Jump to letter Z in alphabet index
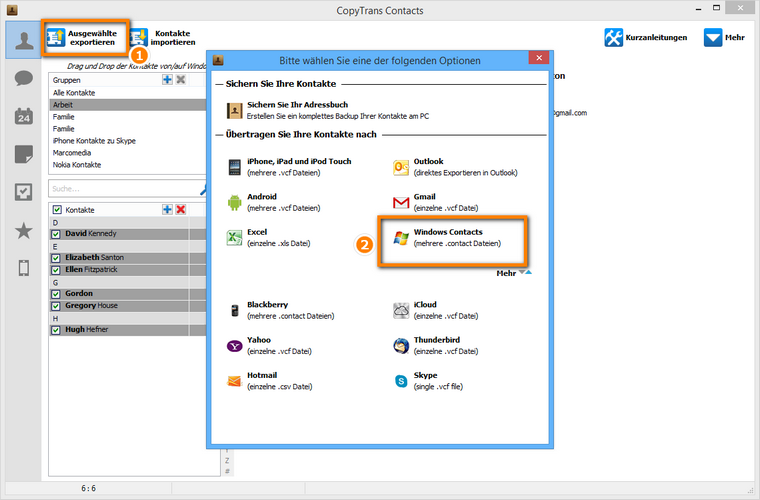The image size is (760, 500). tap(227, 461)
